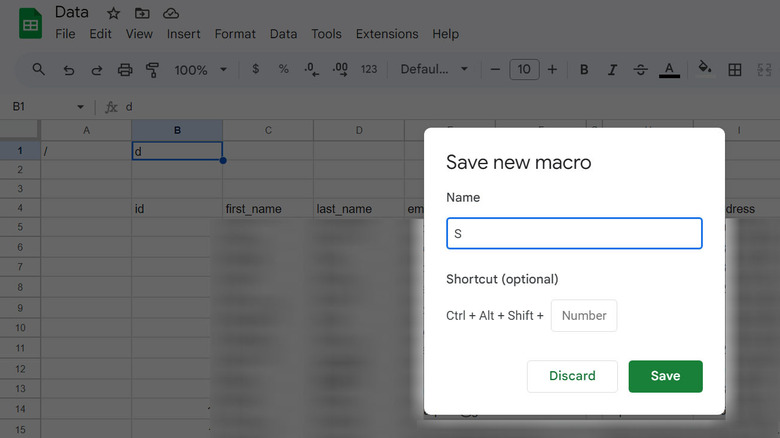
Task: Toggle italic formatting
Action: (x=612, y=70)
